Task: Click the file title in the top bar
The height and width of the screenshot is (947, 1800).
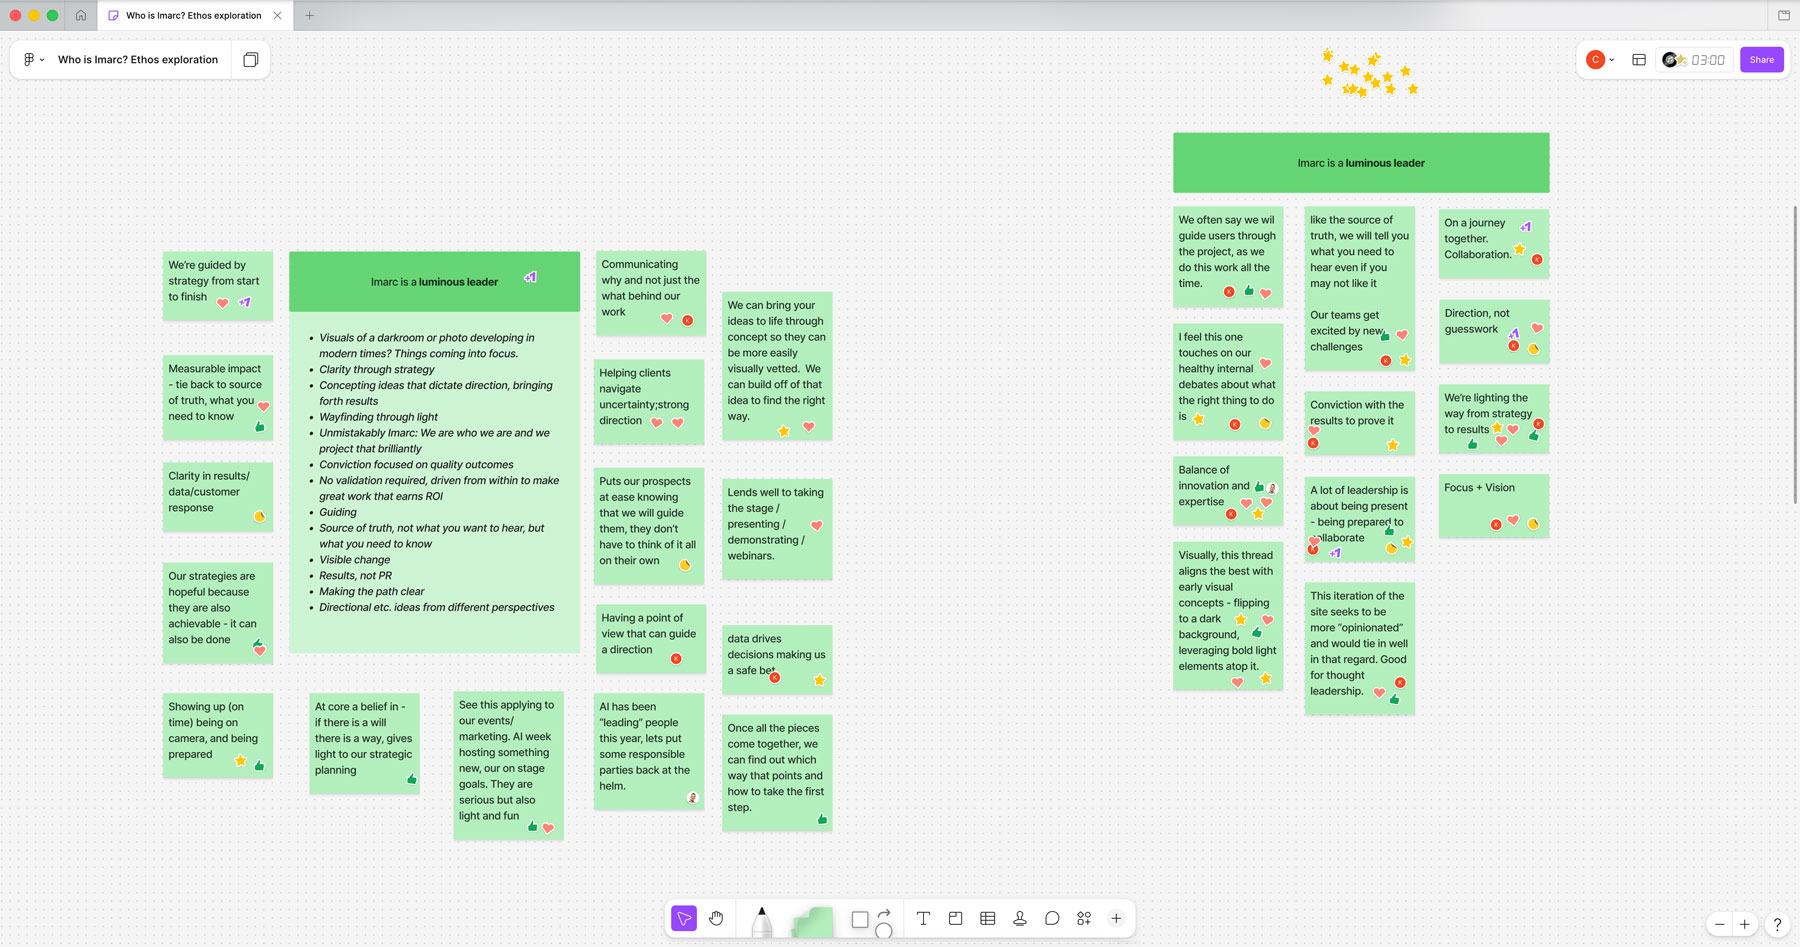Action: (x=138, y=60)
